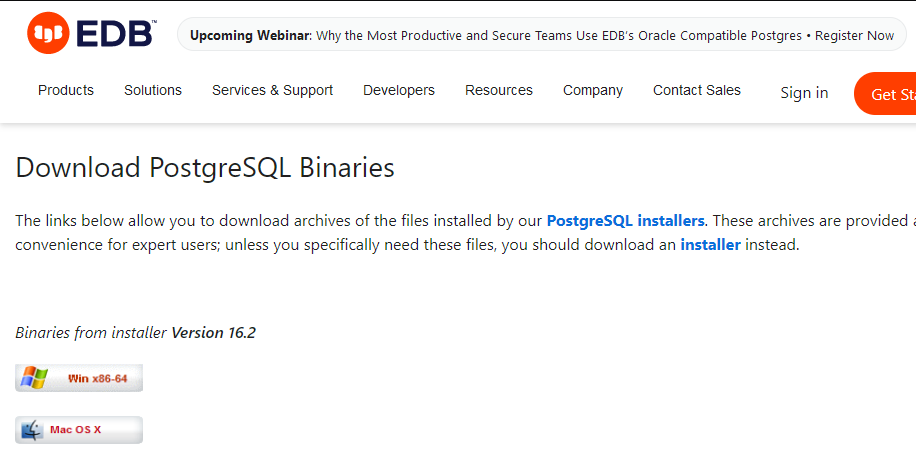Go to Contact Sales
This screenshot has width=916, height=455.
tap(697, 91)
